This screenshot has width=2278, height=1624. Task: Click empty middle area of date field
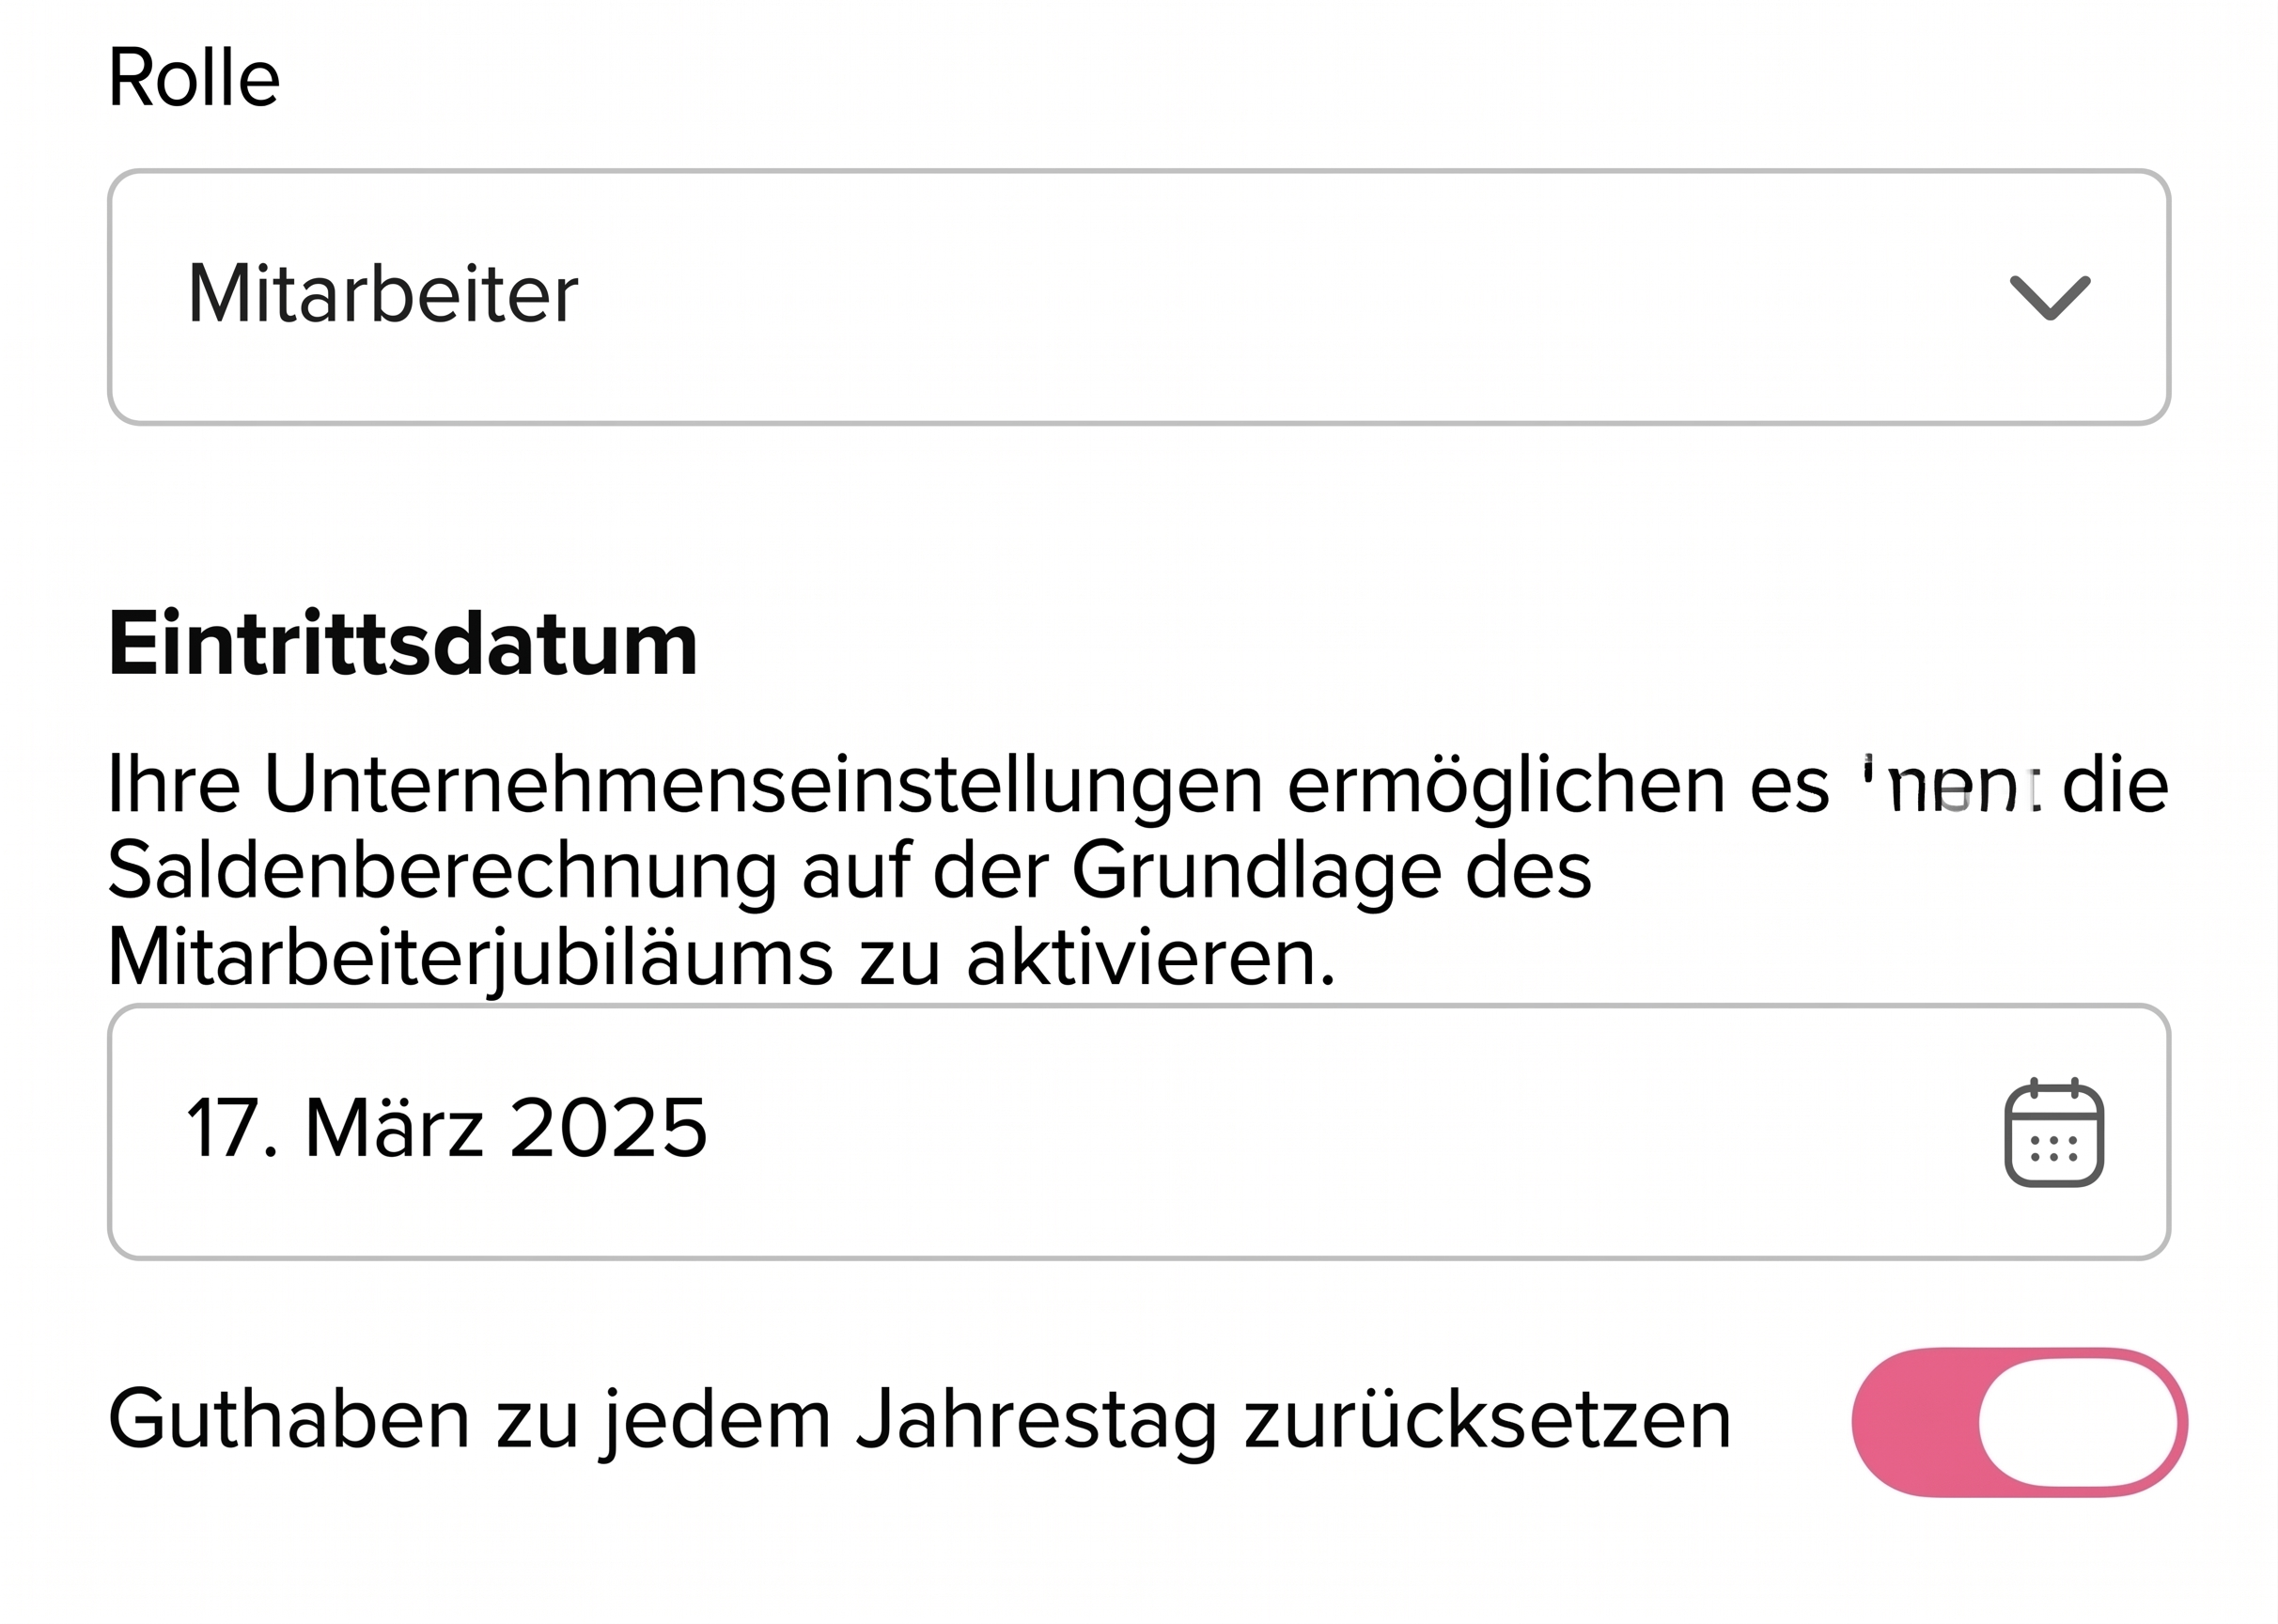(x=1300, y=1132)
